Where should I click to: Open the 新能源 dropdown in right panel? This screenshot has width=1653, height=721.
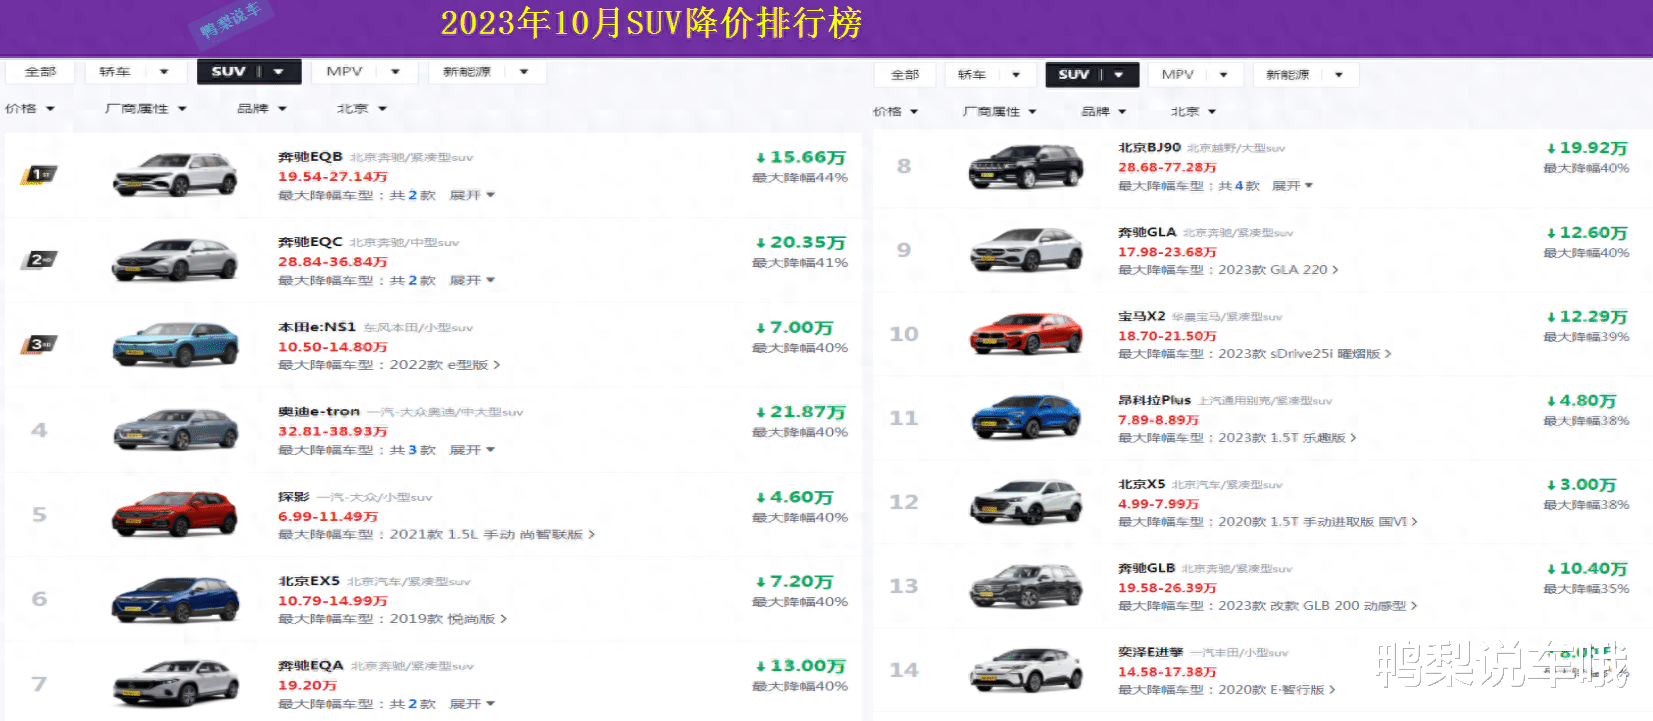tap(1305, 75)
